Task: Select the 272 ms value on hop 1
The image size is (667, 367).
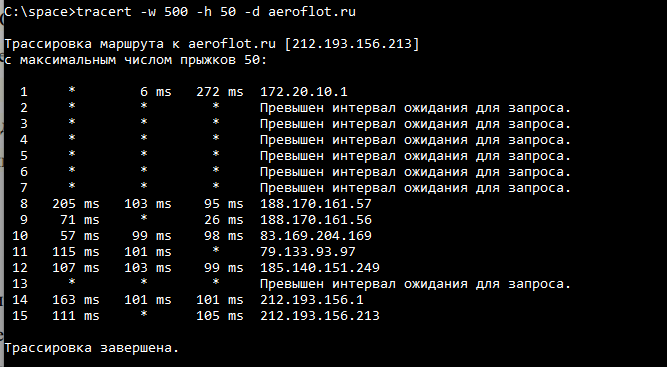Action: click(x=220, y=92)
